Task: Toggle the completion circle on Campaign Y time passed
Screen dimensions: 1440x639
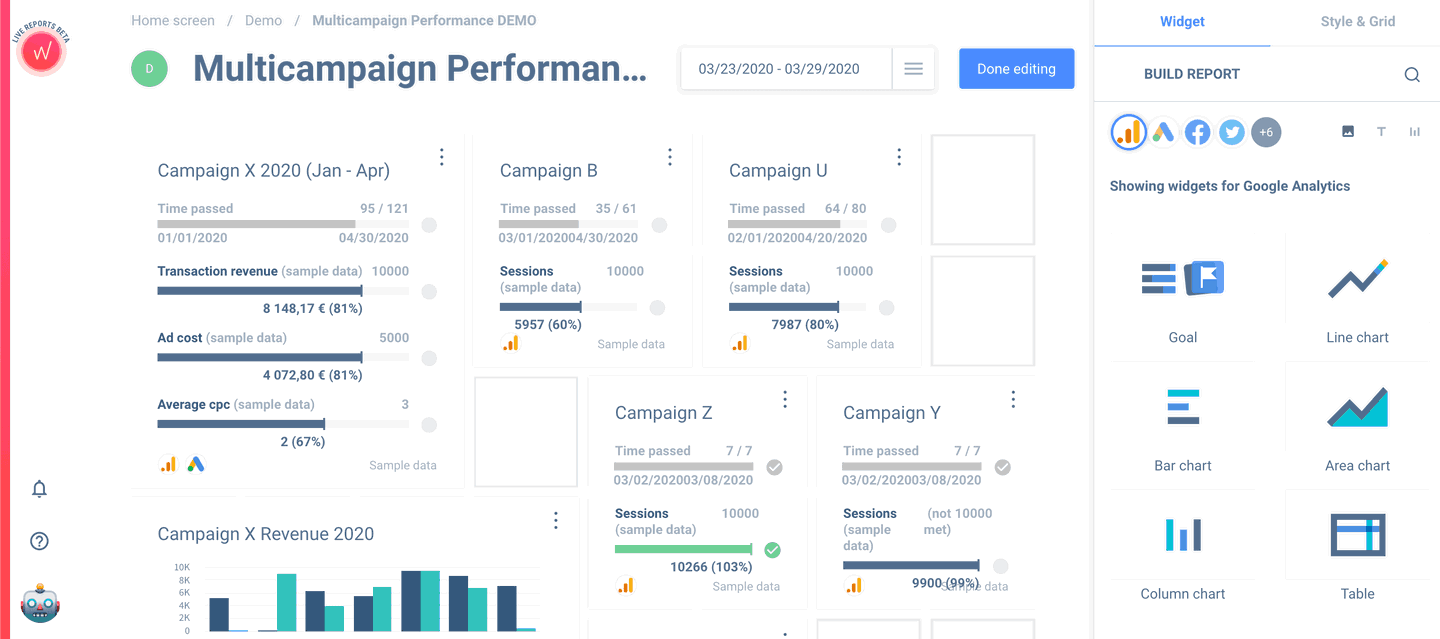Action: [1002, 466]
